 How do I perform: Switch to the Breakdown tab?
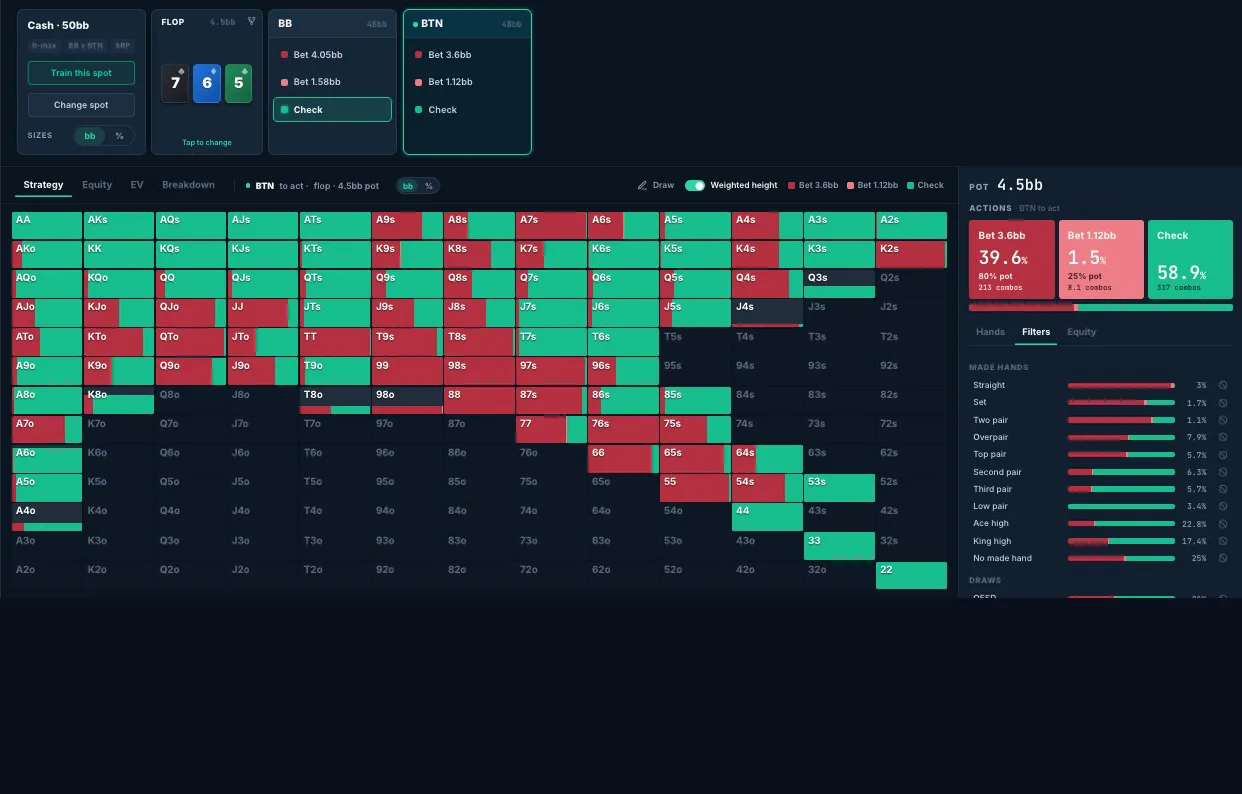[188, 185]
